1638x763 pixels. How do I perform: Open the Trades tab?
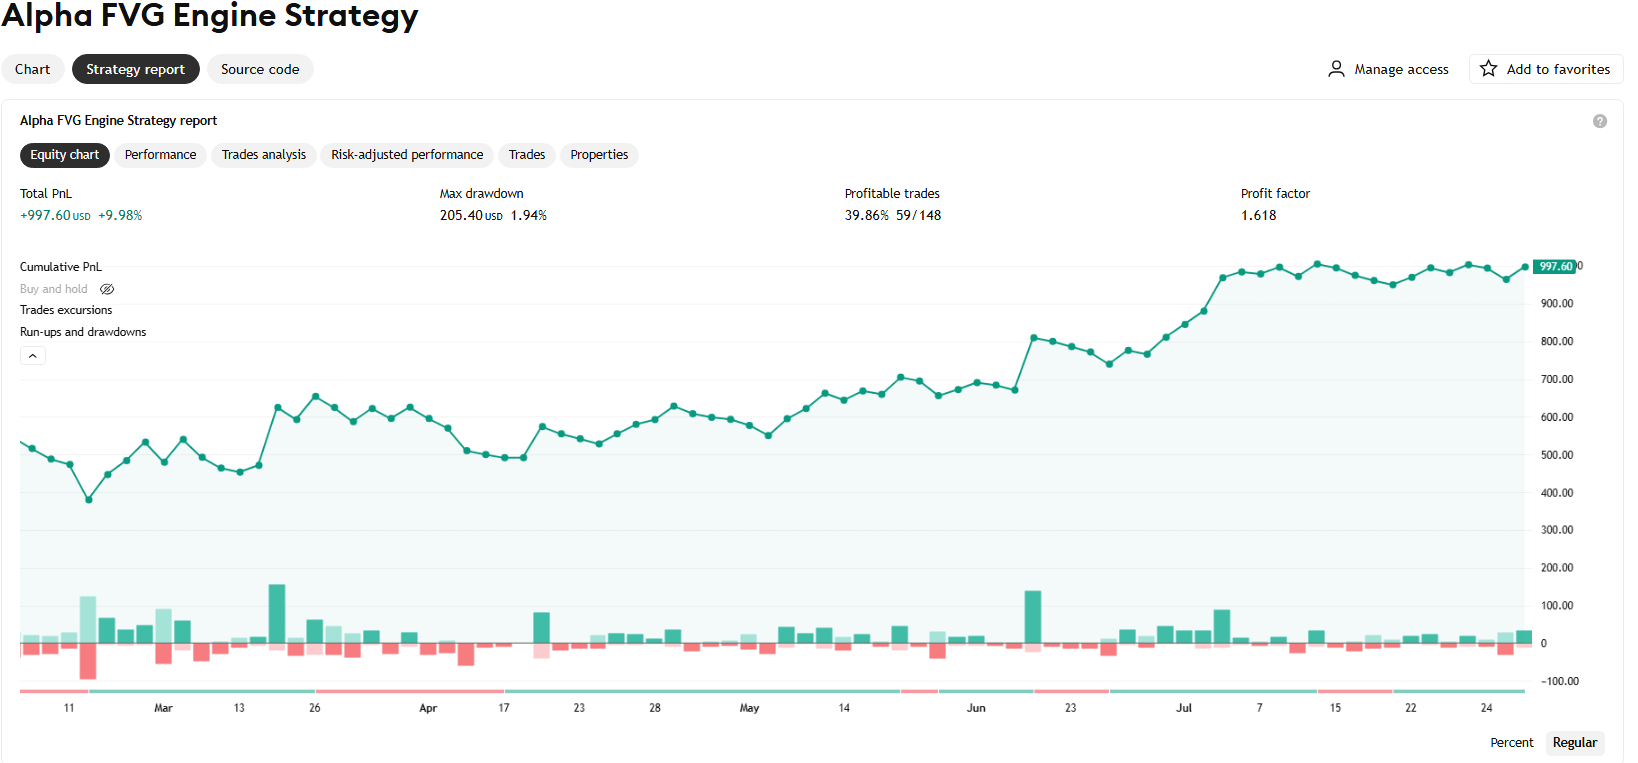pyautogui.click(x=527, y=155)
